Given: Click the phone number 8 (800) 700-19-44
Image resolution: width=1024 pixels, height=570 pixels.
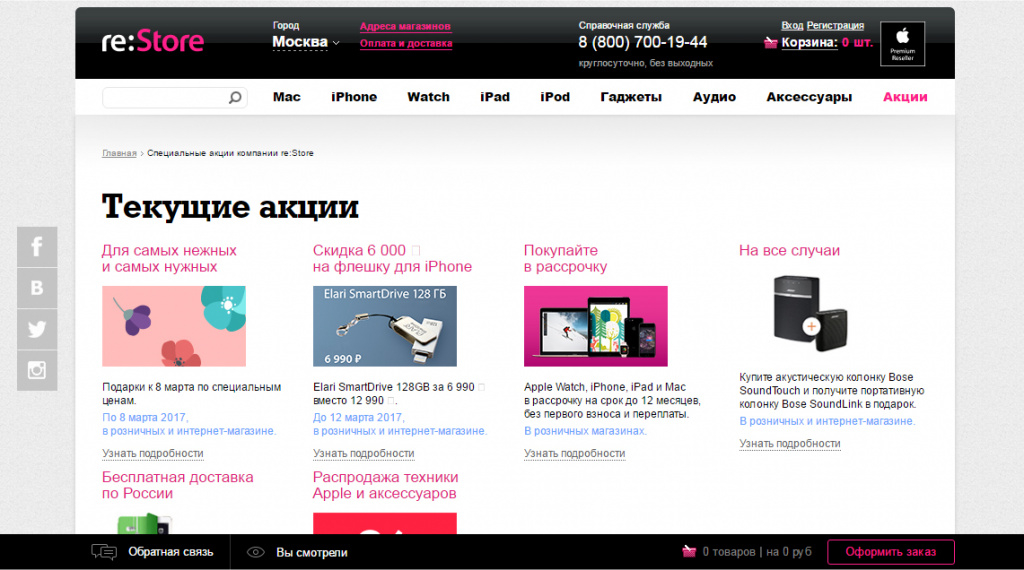Looking at the screenshot, I should tap(643, 42).
